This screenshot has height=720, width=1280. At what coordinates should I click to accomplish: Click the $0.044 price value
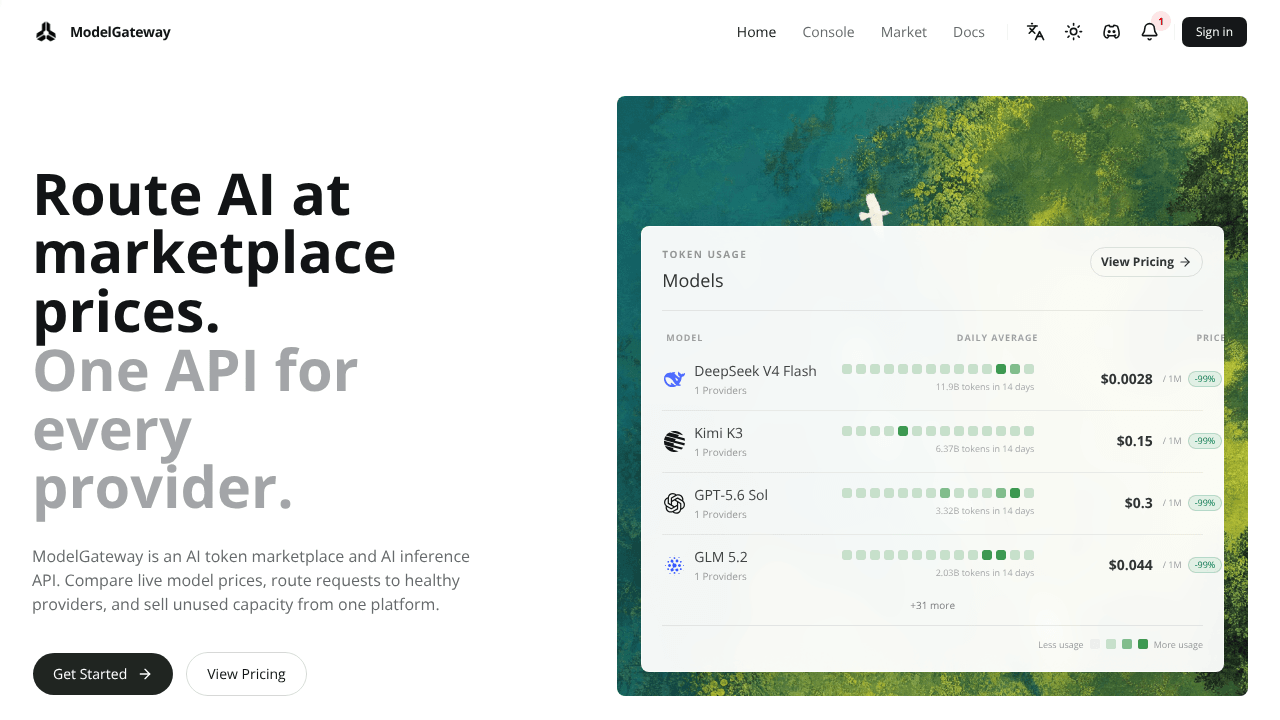coord(1130,565)
